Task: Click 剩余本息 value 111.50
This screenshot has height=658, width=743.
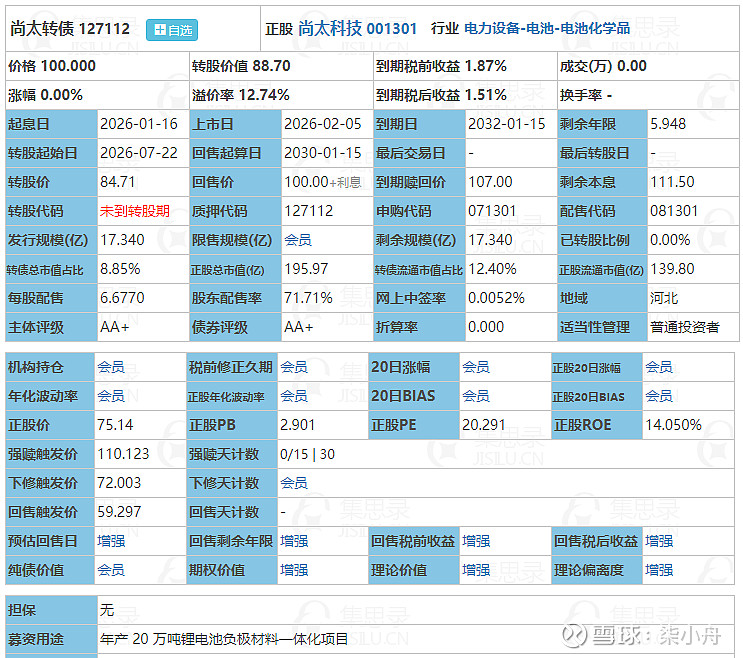Action: pyautogui.click(x=672, y=182)
